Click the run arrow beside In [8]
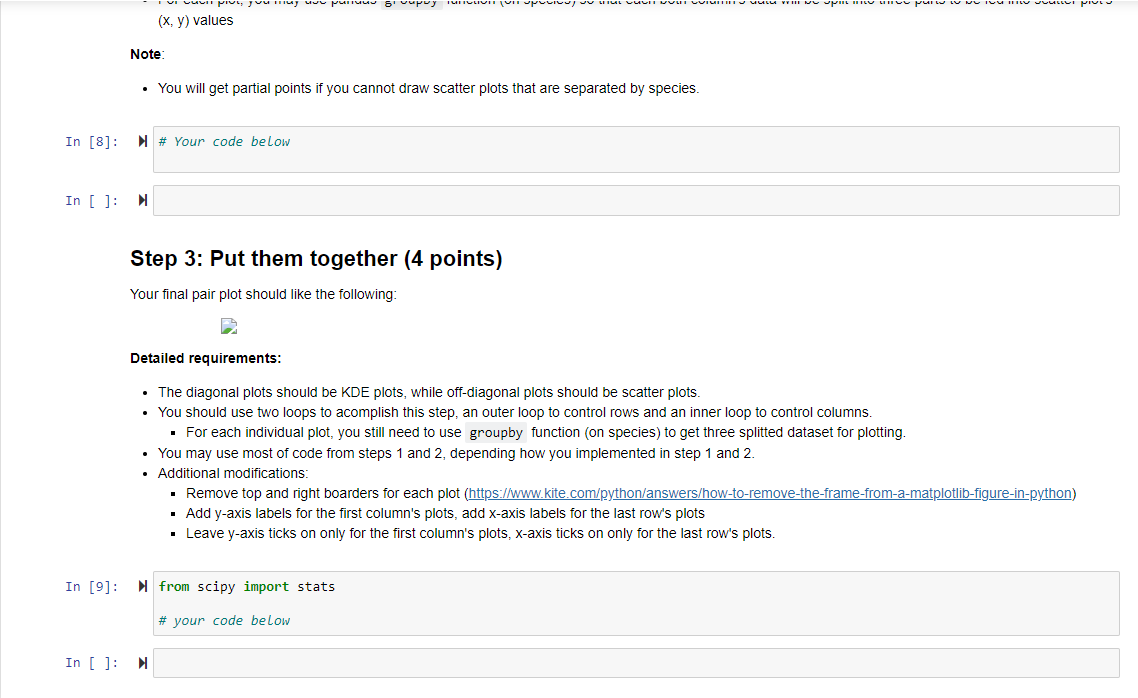Image resolution: width=1138 pixels, height=698 pixels. [x=143, y=141]
